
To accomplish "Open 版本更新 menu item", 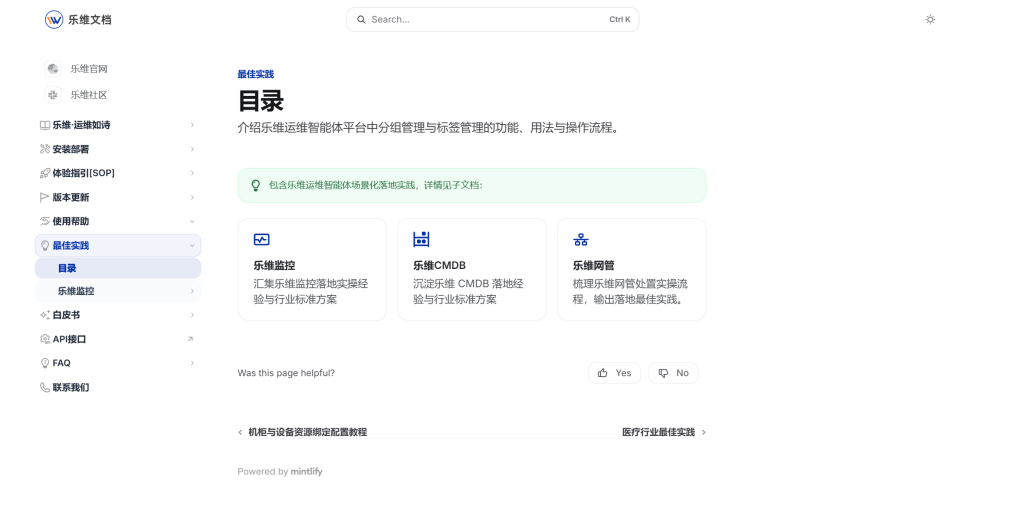I will (118, 197).
